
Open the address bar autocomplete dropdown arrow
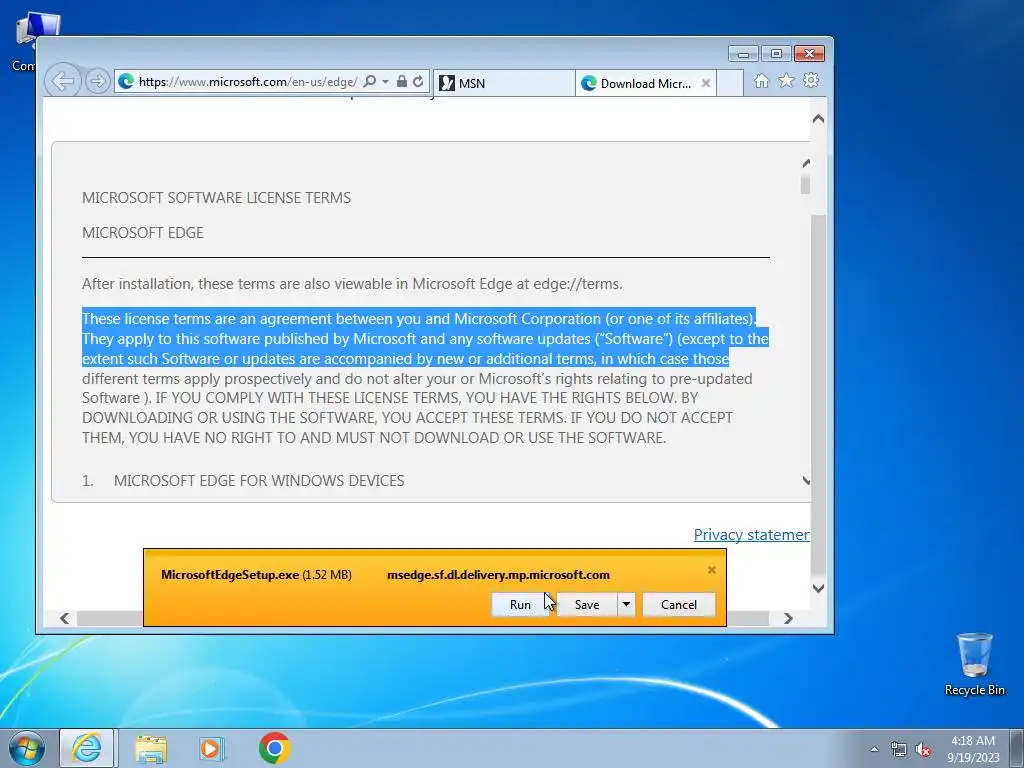tap(385, 82)
